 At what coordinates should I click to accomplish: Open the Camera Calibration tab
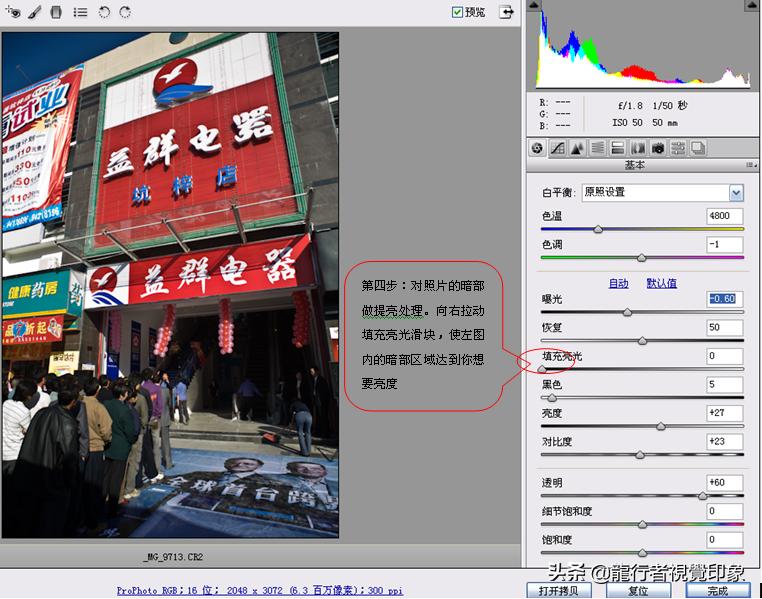(658, 148)
